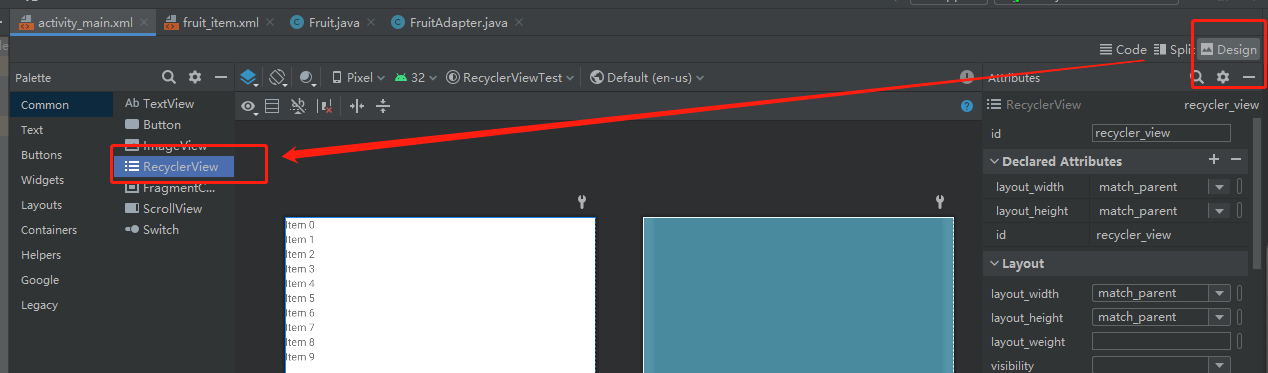
Task: Select the Layouts palette category
Action: (x=62, y=205)
